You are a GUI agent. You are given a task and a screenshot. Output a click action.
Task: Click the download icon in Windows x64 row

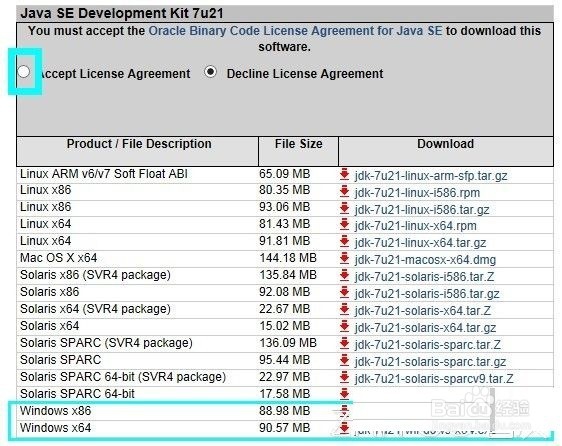point(344,428)
